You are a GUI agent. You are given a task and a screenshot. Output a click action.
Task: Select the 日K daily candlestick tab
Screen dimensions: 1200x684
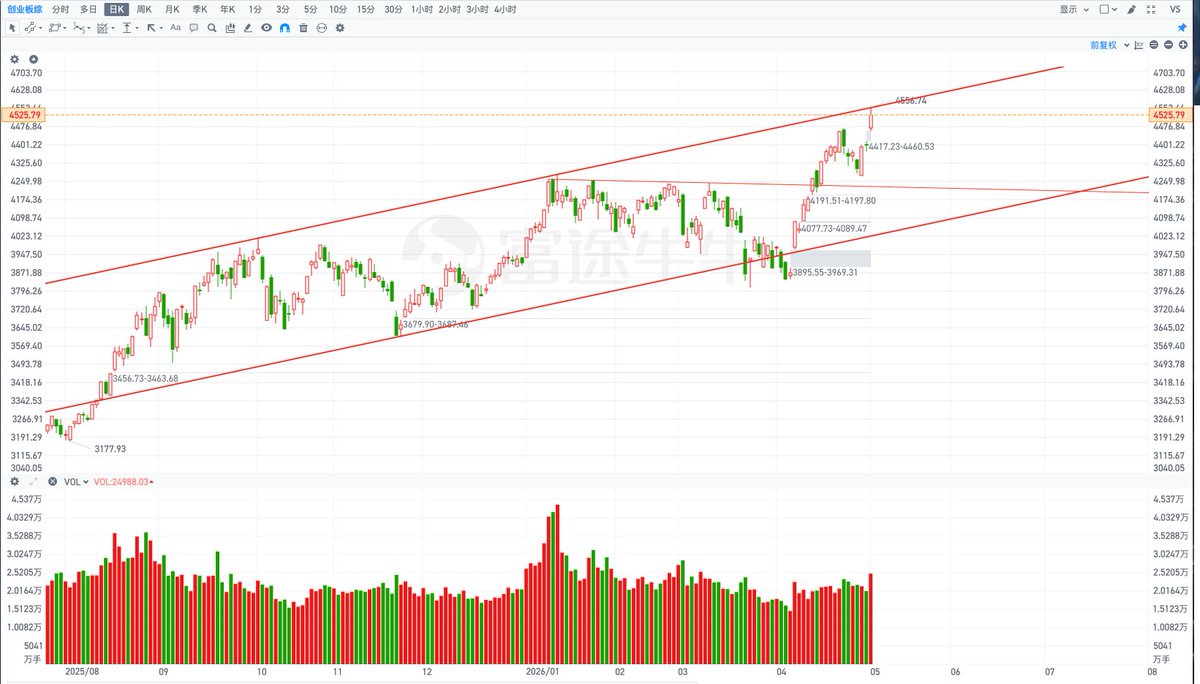(x=117, y=9)
